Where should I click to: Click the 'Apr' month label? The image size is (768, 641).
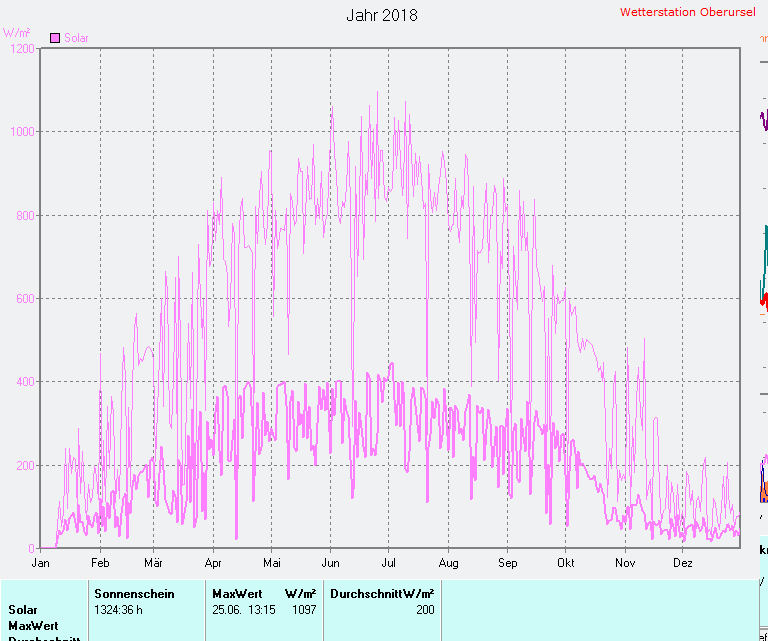click(x=213, y=563)
